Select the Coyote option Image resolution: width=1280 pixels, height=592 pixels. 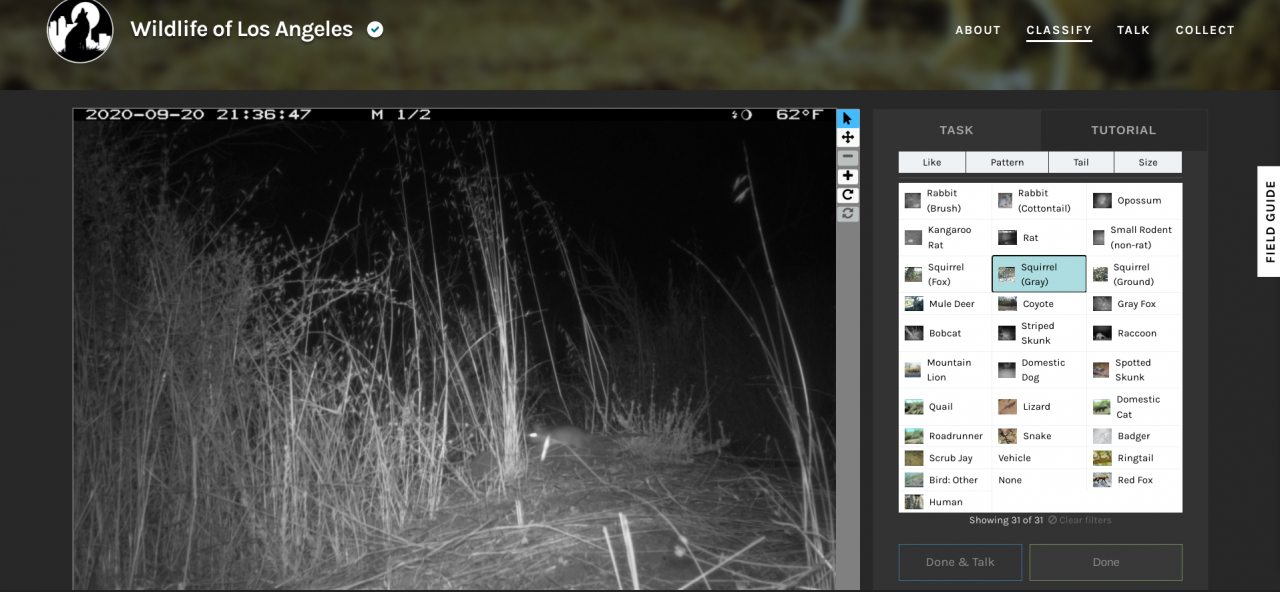pyautogui.click(x=1039, y=304)
